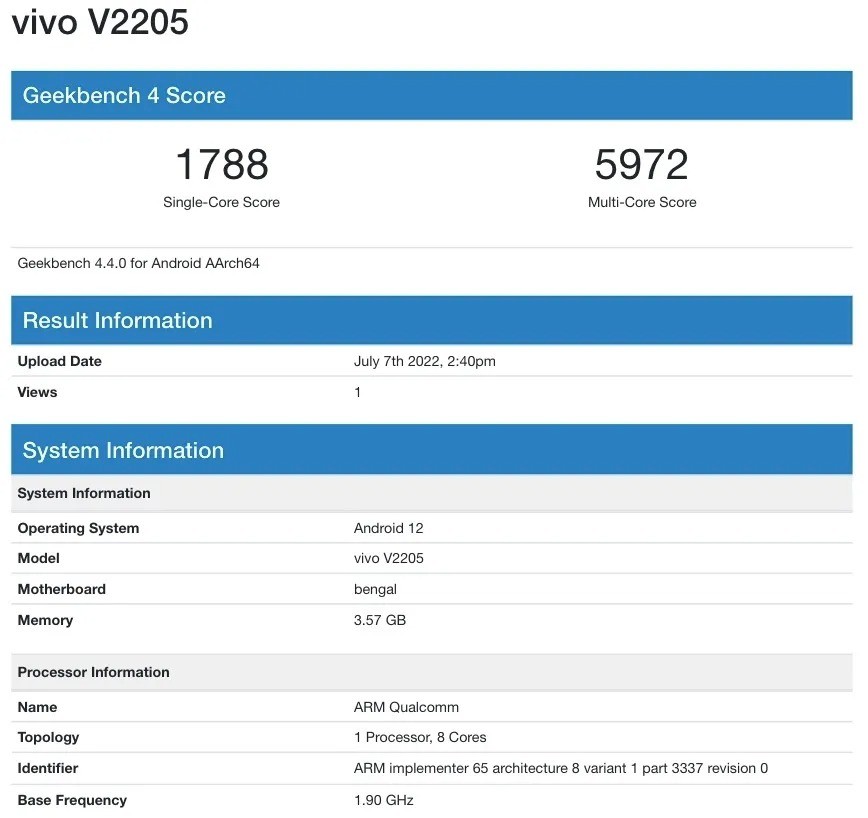868x818 pixels.
Task: Click the July 7th 2022 upload date
Action: [424, 361]
